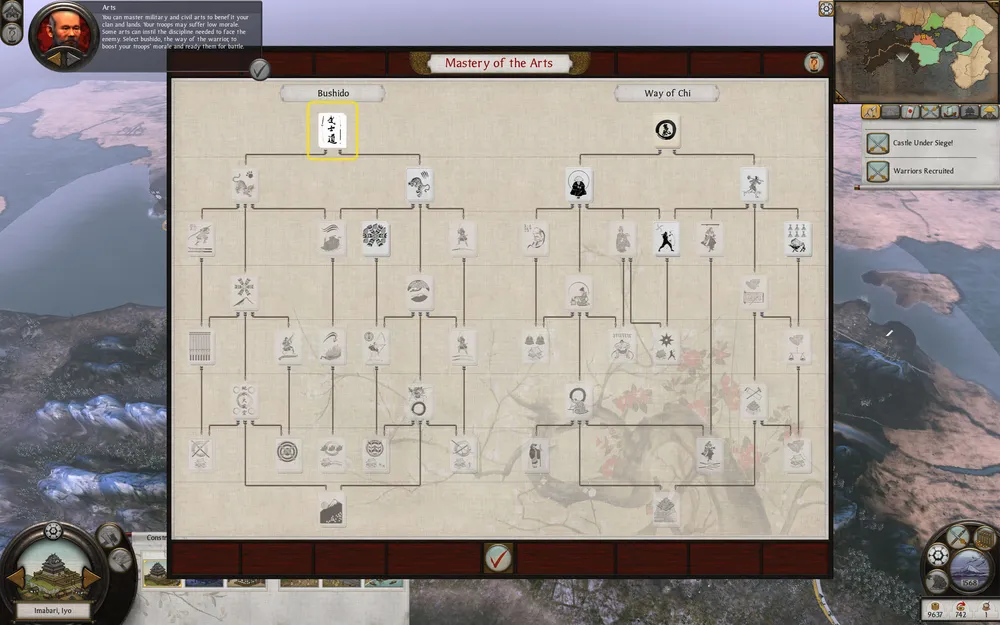
Task: Choose the bearded man with staff art
Action: (535, 455)
